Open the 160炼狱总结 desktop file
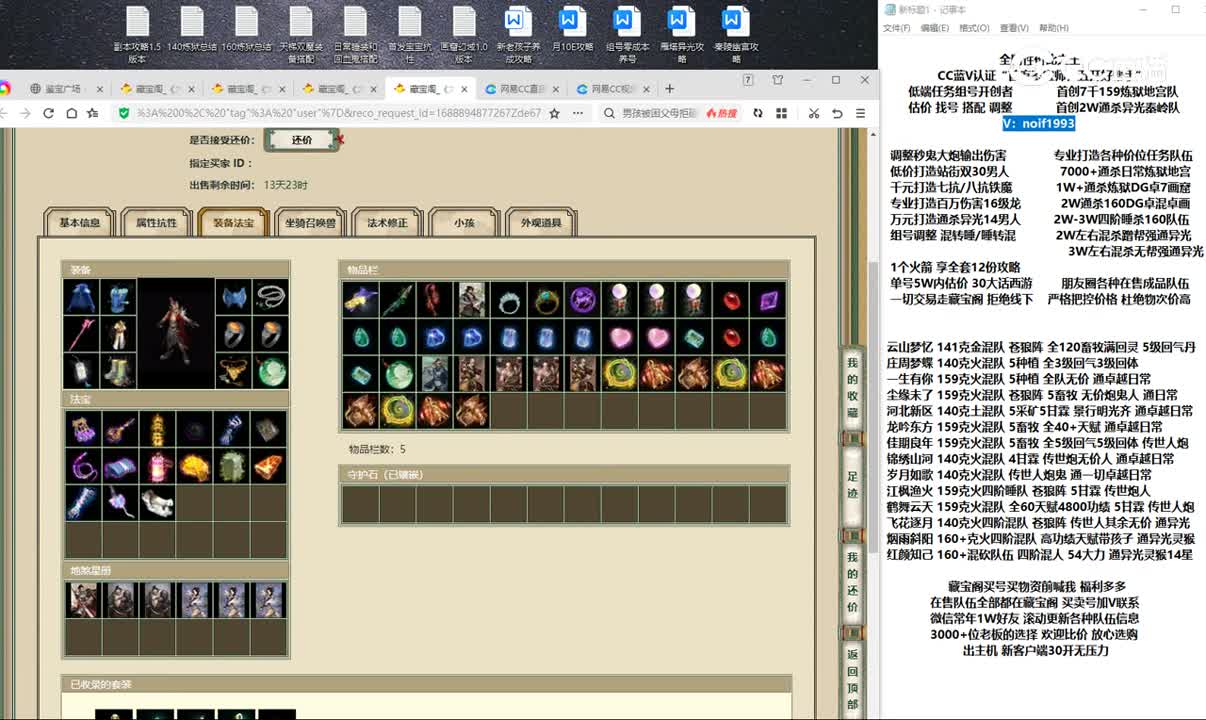This screenshot has width=1206, height=720. pyautogui.click(x=246, y=29)
